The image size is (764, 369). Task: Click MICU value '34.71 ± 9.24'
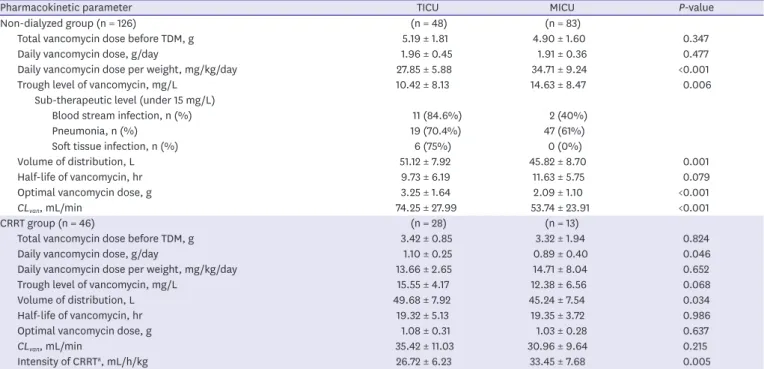pos(559,70)
